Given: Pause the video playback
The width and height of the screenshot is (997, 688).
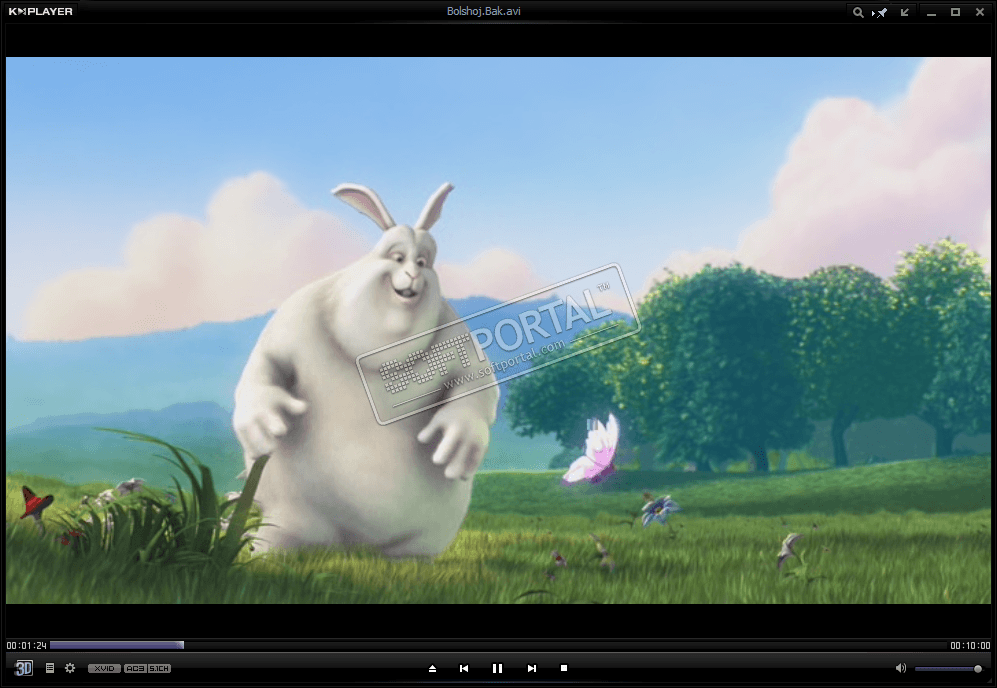Looking at the screenshot, I should tap(497, 668).
